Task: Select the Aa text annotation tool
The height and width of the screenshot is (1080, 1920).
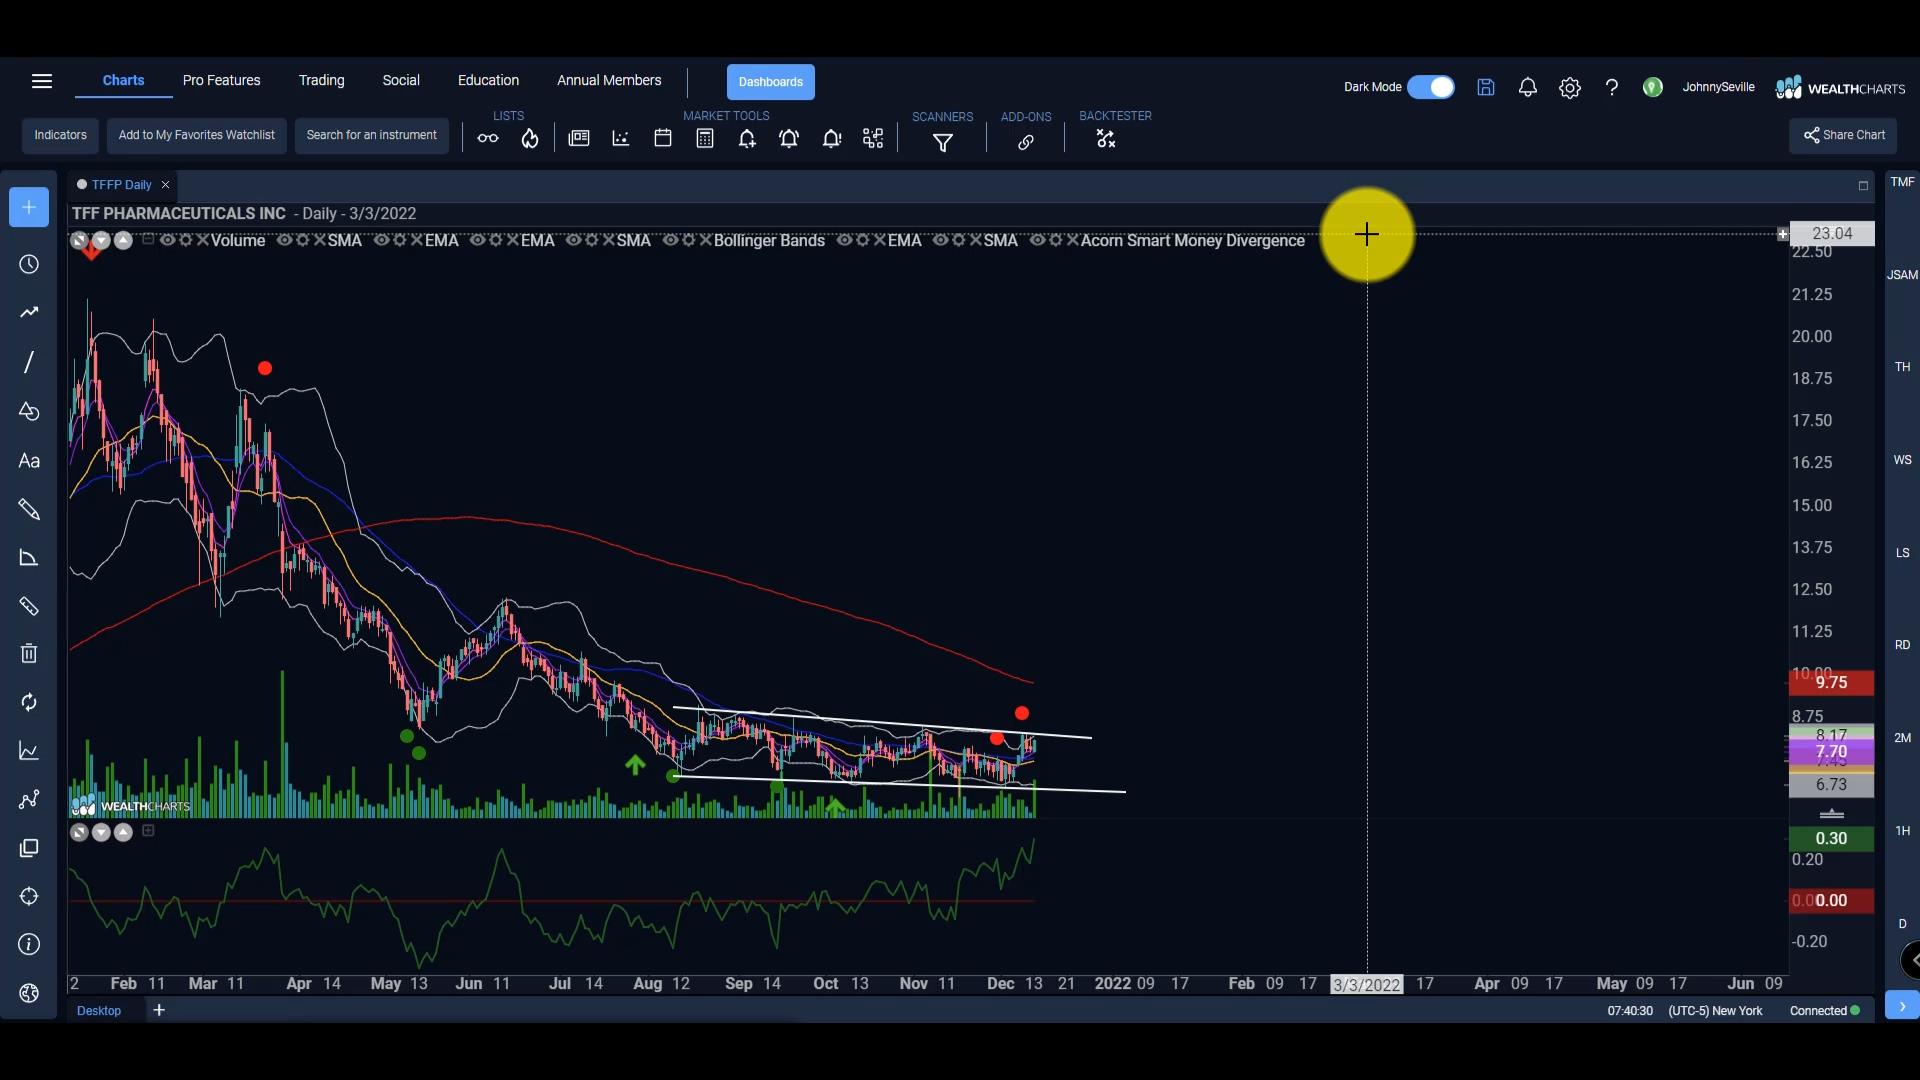Action: pos(29,461)
